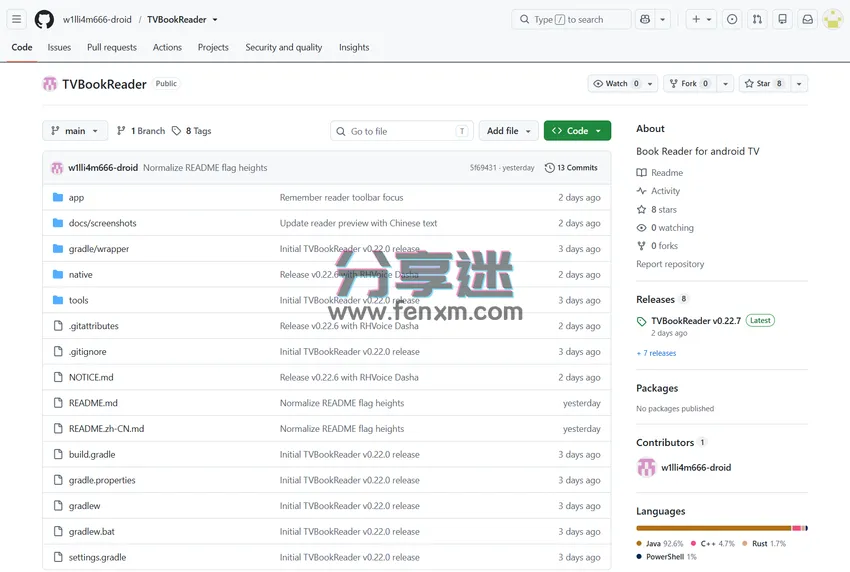This screenshot has width=850, height=572.
Task: Click the Readme book icon
Action: [641, 172]
